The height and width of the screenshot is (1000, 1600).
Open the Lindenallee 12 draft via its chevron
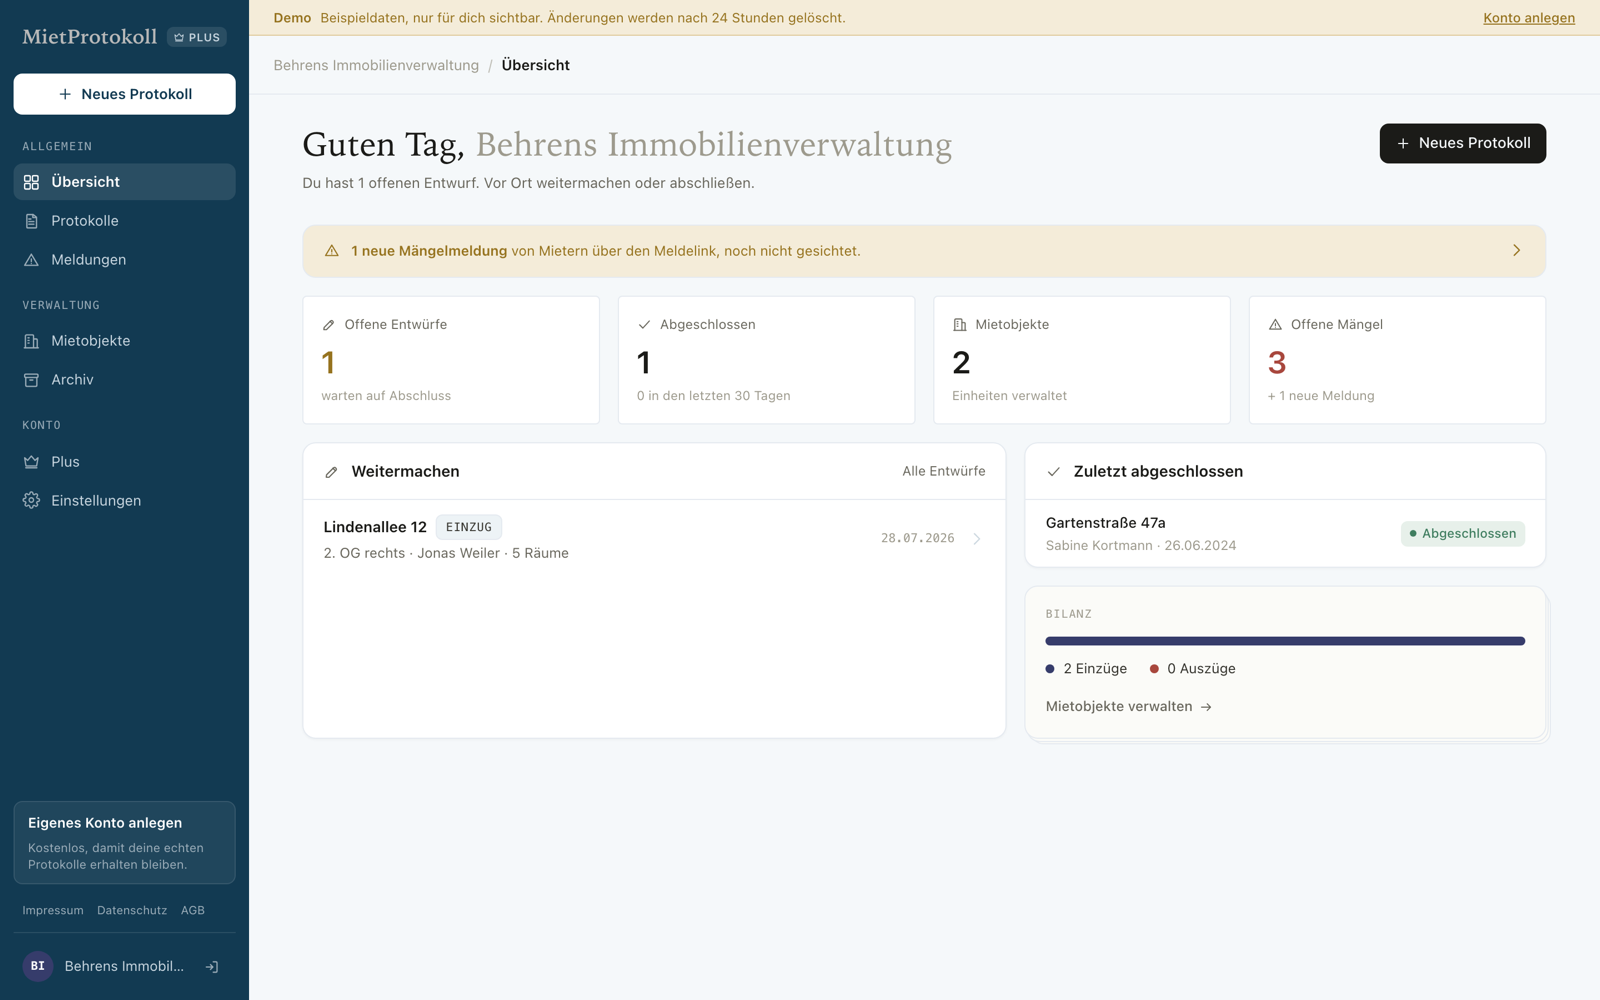pyautogui.click(x=977, y=539)
